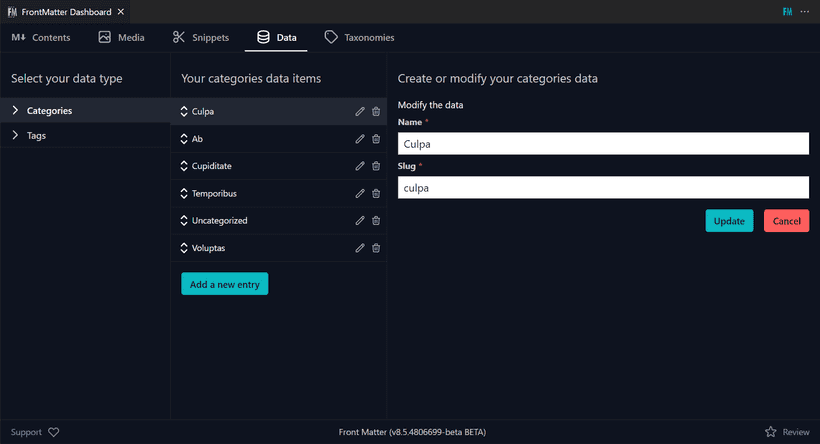
Task: Focus the Slug input field
Action: pos(603,187)
